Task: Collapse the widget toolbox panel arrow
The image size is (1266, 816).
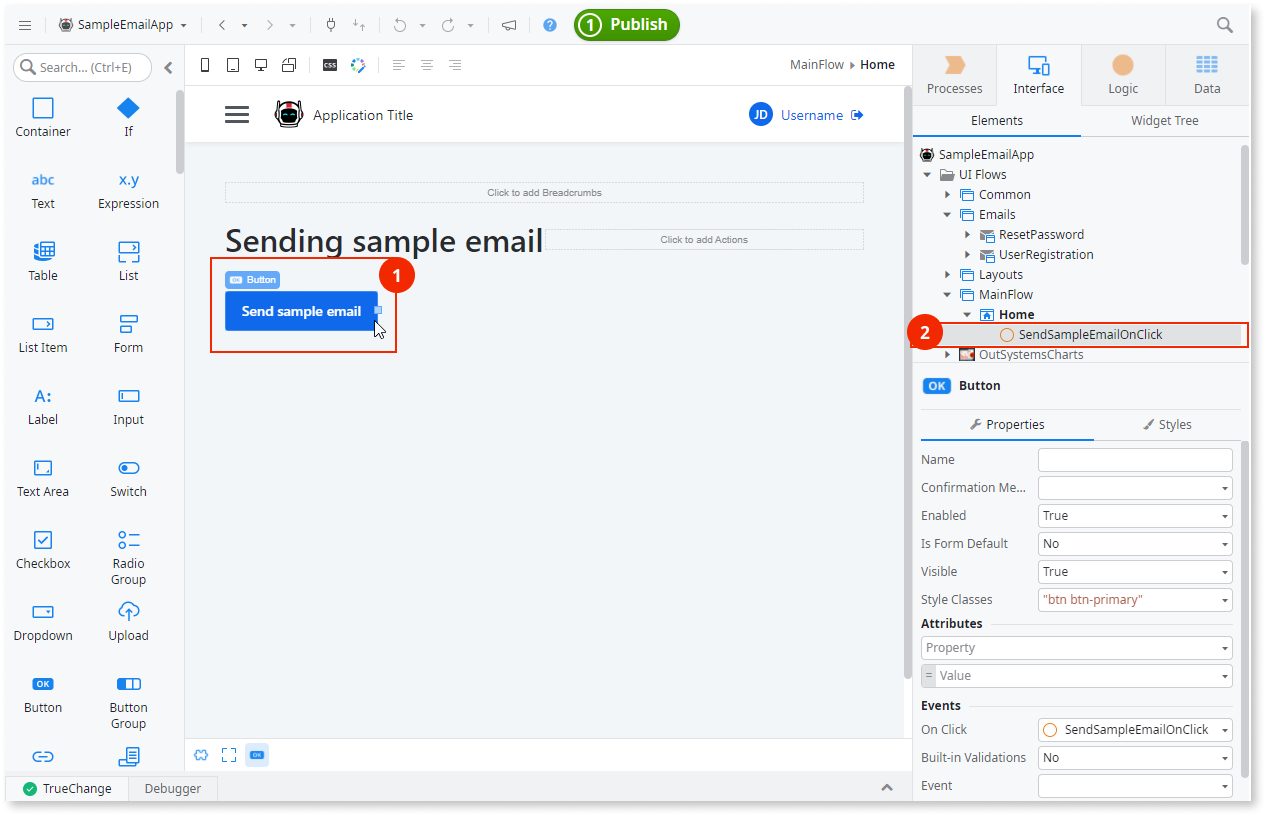Action: [168, 68]
